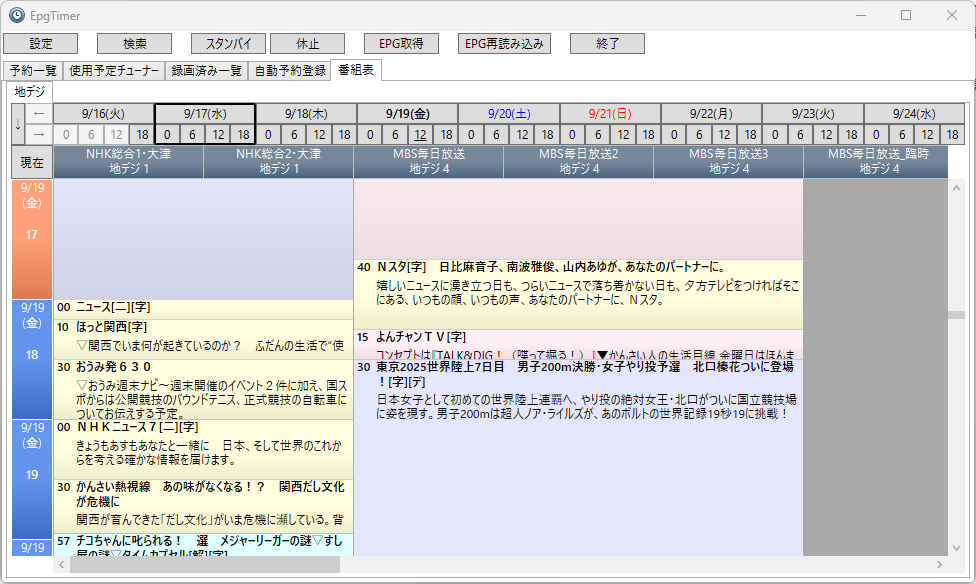Click the horizontal scrollbar right arrow
The image size is (976, 584).
(x=941, y=565)
